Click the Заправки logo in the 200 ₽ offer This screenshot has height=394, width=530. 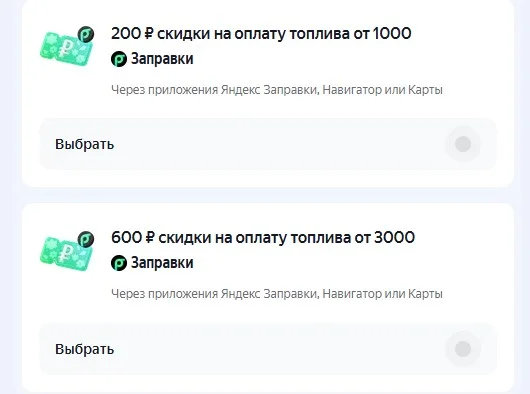click(x=119, y=59)
